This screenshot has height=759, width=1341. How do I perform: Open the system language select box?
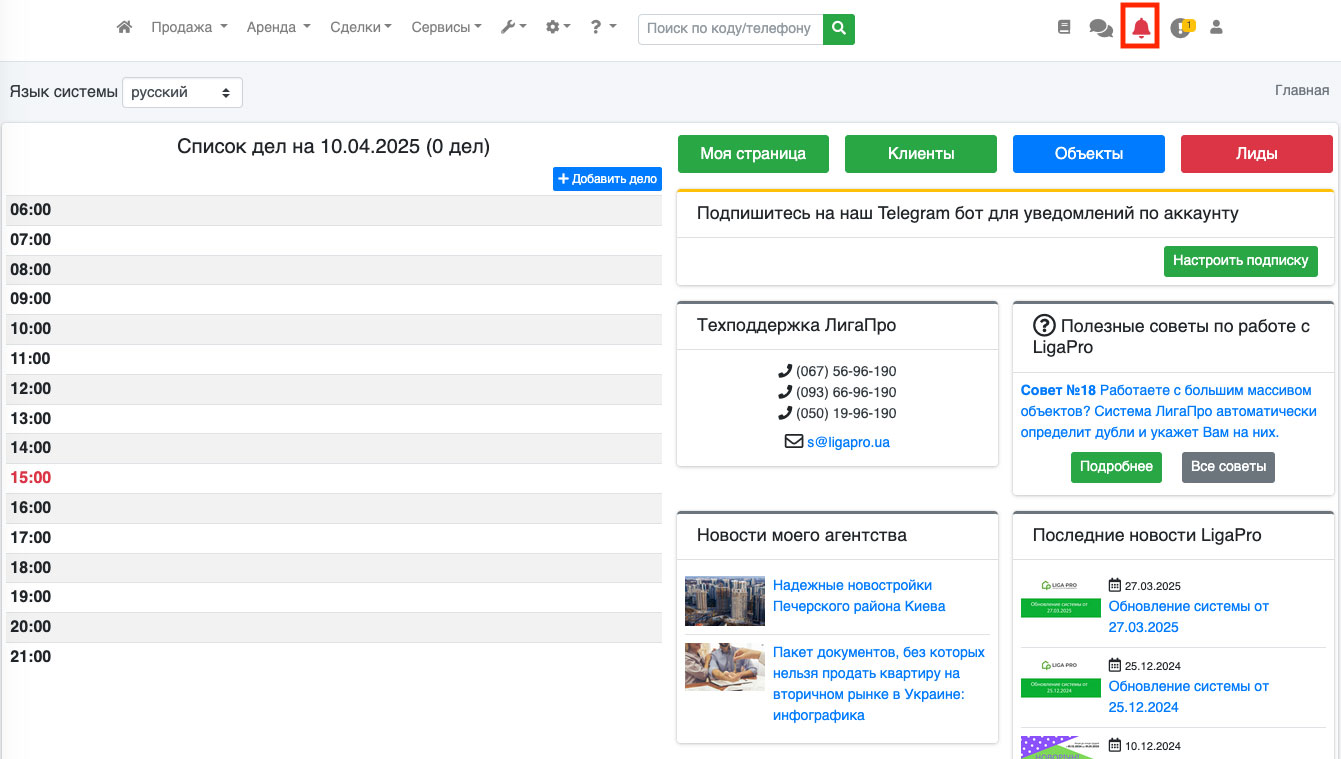tap(182, 92)
